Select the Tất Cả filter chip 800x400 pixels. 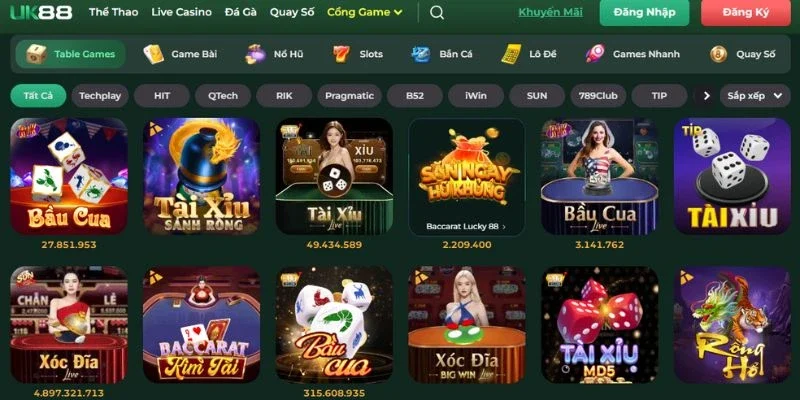pos(38,95)
